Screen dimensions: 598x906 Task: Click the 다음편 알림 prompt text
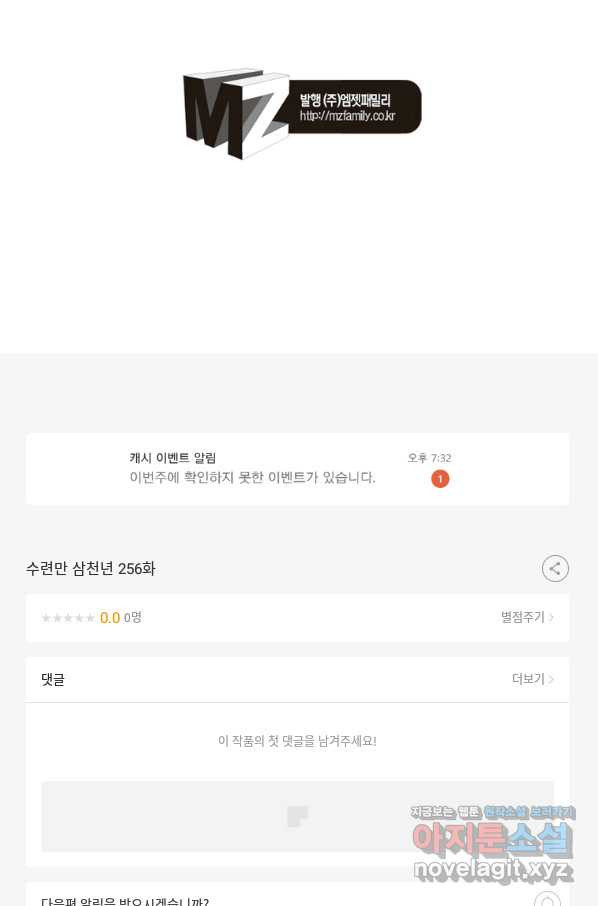pyautogui.click(x=125, y=901)
